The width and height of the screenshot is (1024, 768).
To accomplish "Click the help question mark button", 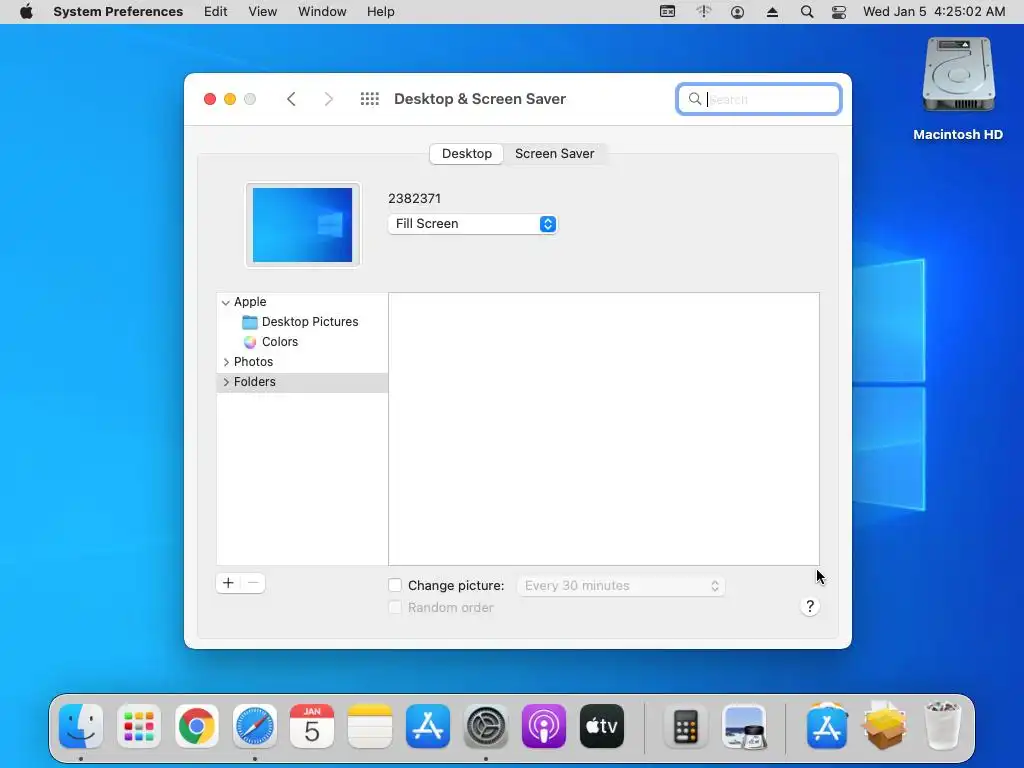I will coord(810,607).
